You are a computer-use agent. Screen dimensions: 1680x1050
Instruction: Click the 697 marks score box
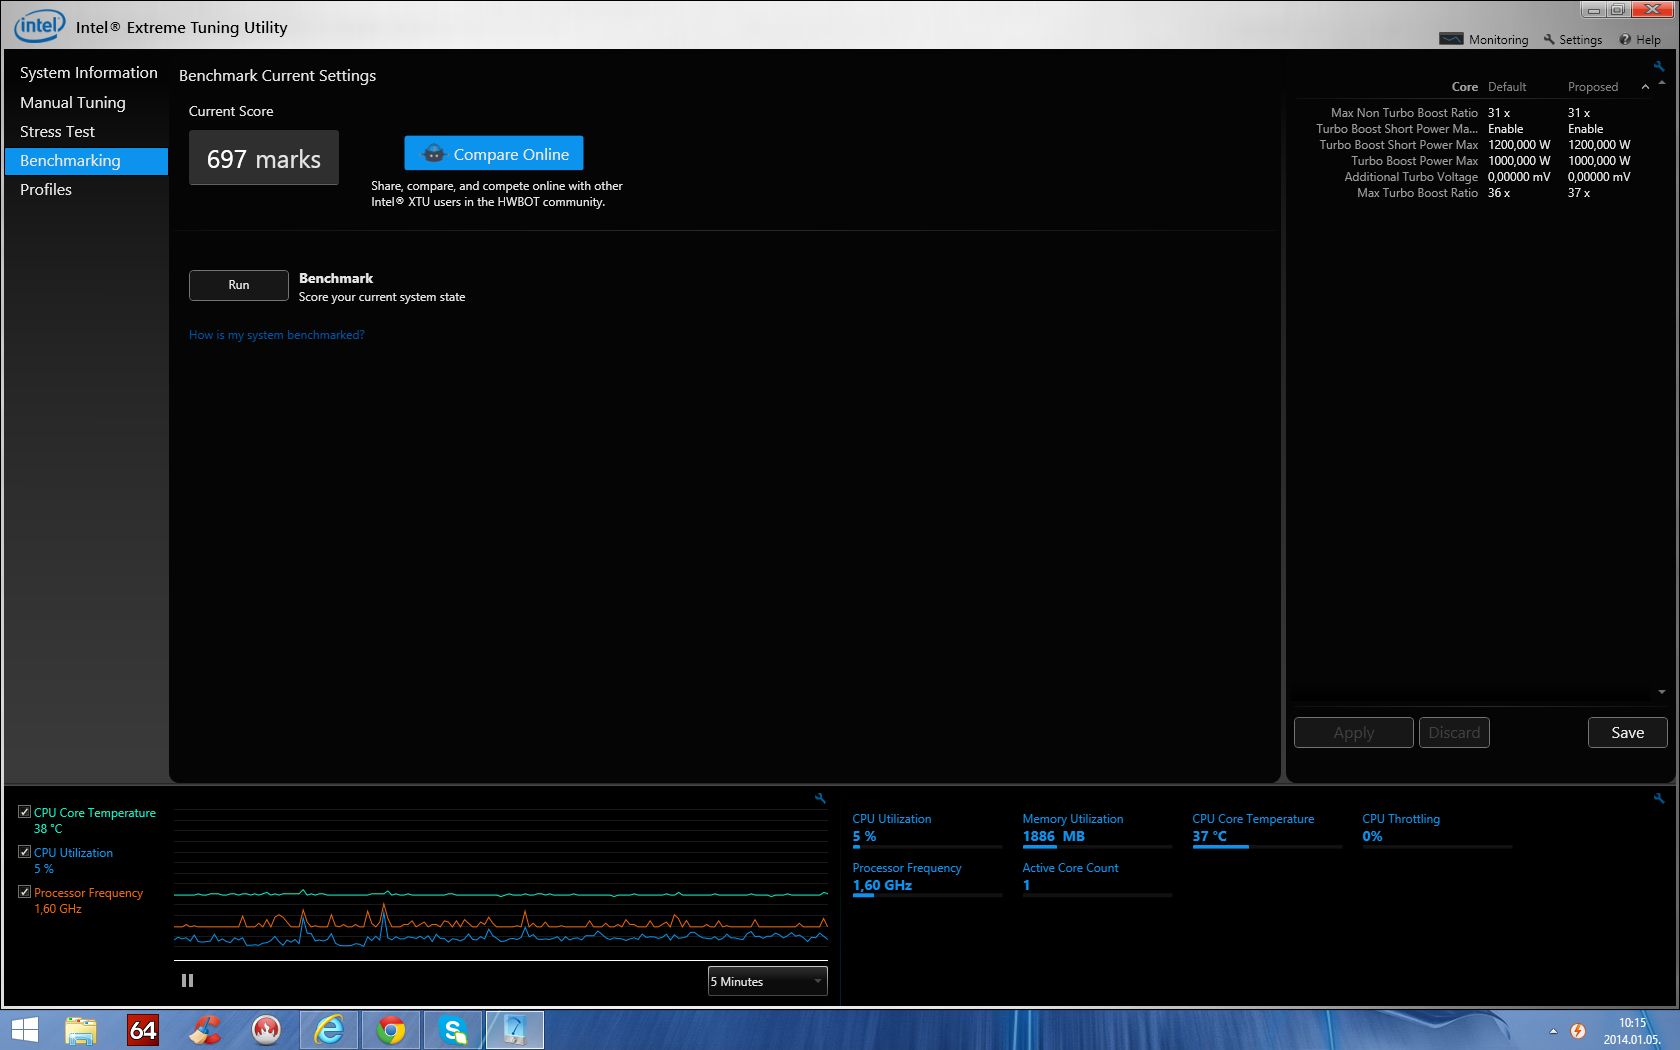(264, 158)
